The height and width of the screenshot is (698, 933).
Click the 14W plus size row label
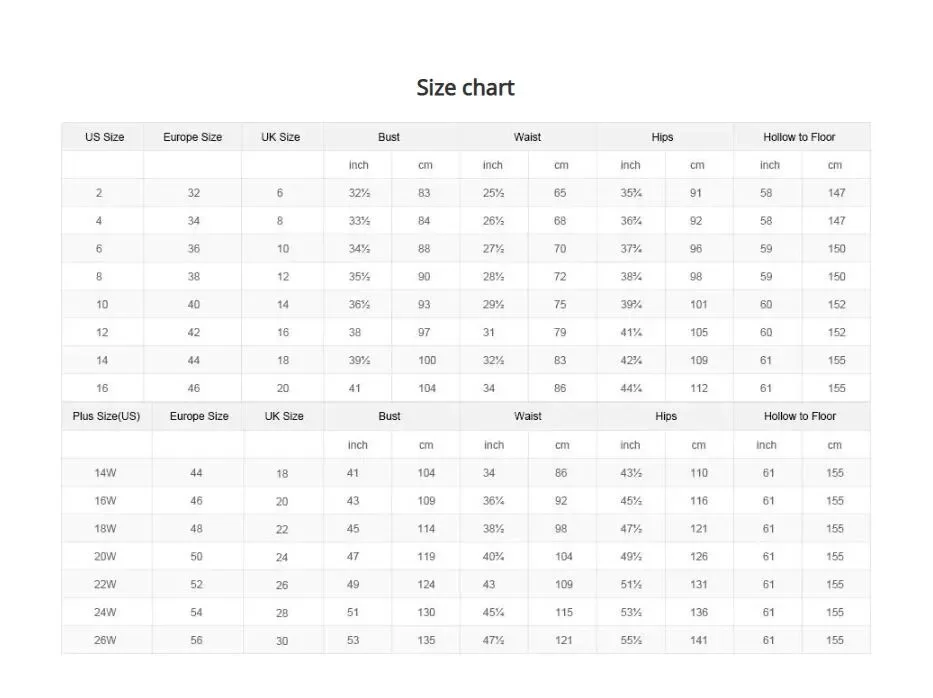click(105, 473)
